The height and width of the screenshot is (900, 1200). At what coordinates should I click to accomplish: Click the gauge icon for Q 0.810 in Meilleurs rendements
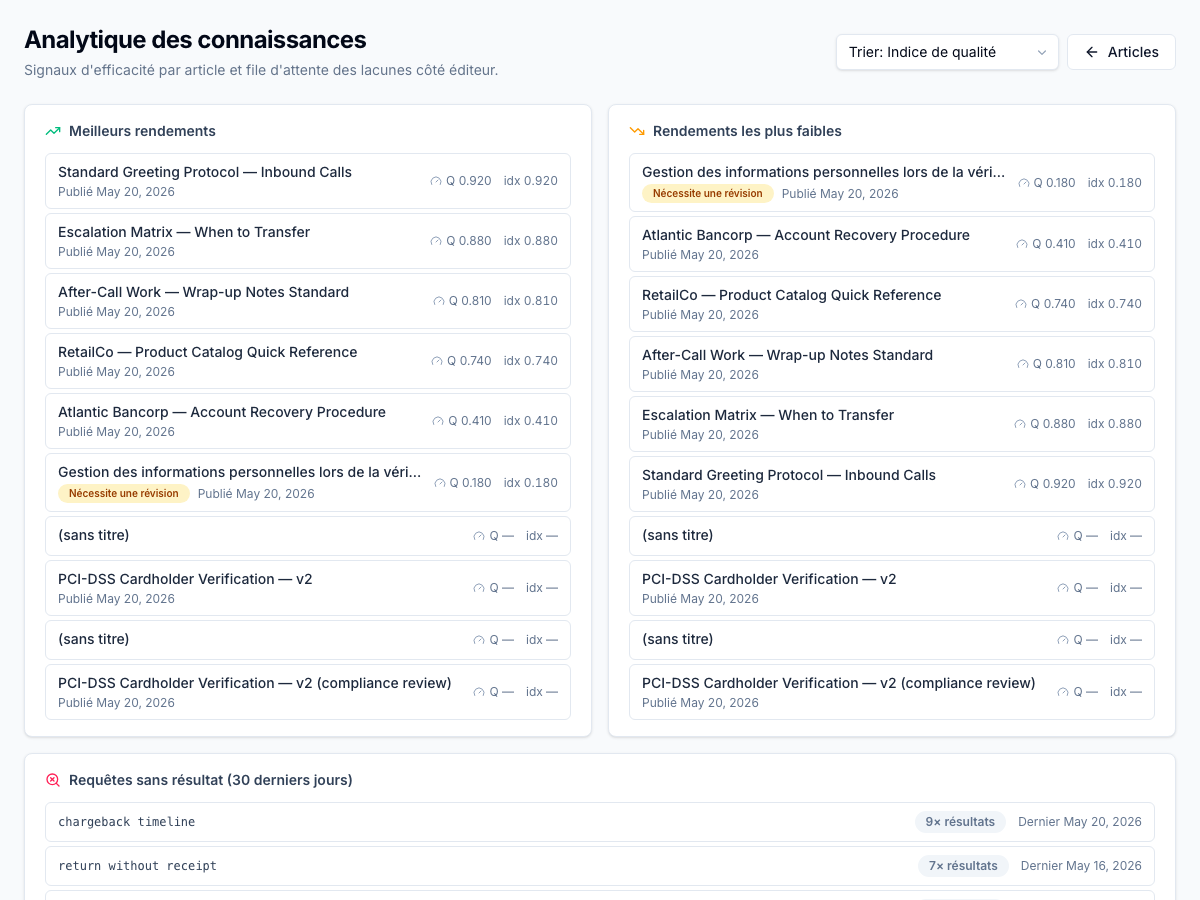pyautogui.click(x=439, y=301)
